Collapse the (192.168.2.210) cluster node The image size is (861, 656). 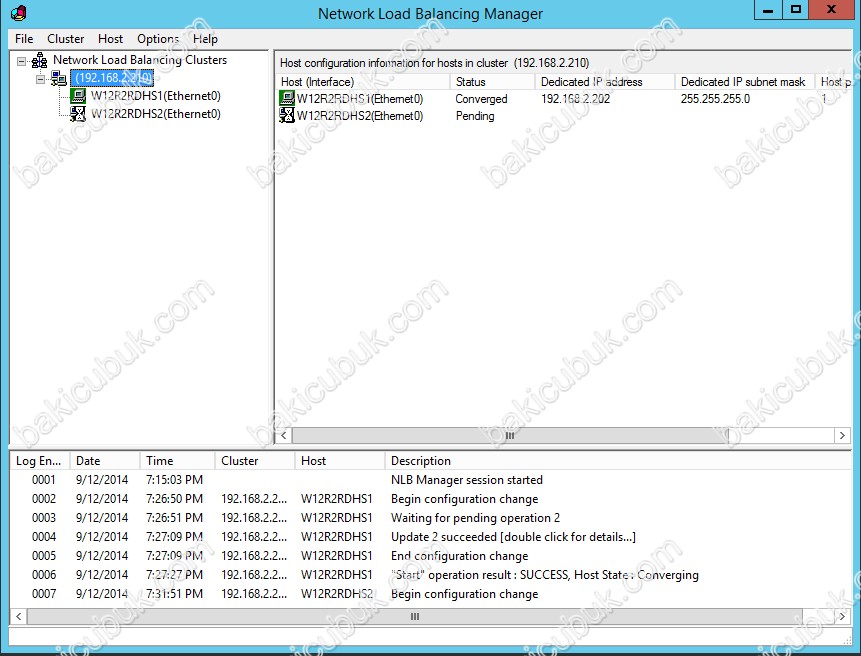click(40, 80)
